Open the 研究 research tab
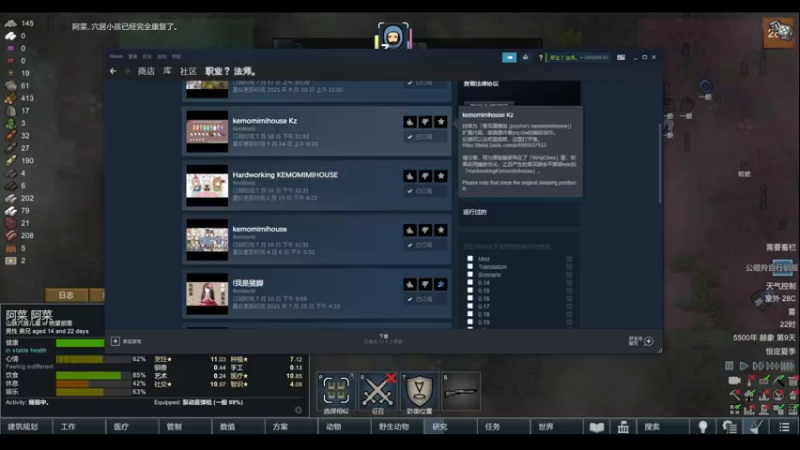The width and height of the screenshot is (800, 450). click(x=450, y=427)
